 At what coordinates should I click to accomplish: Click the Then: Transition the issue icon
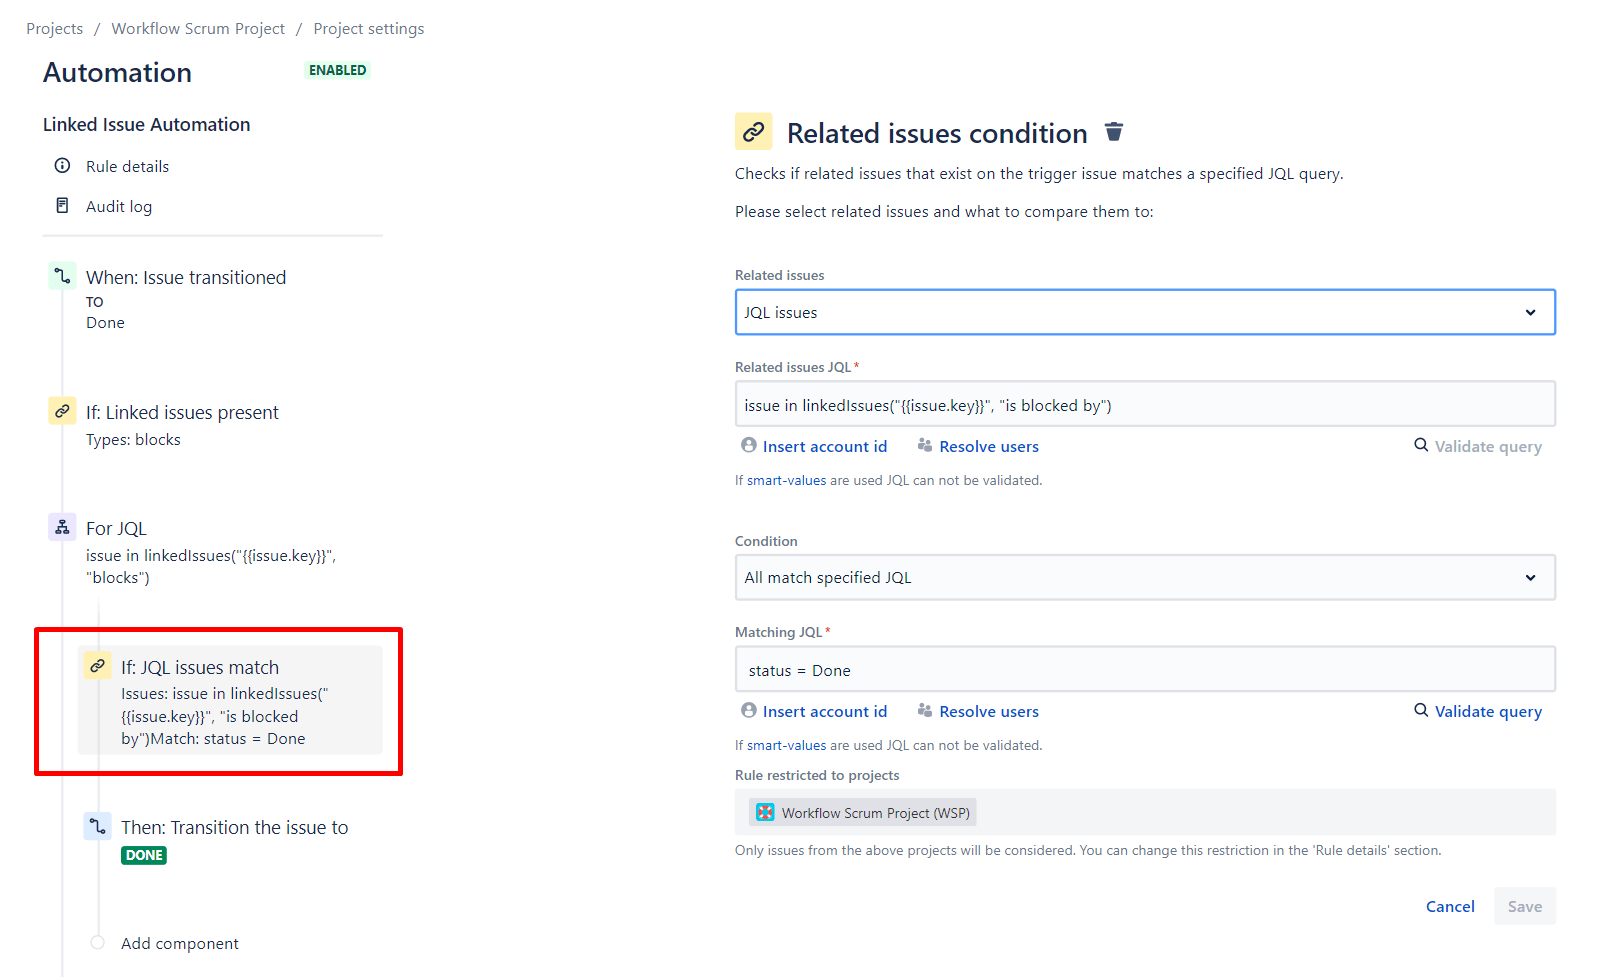coord(97,827)
